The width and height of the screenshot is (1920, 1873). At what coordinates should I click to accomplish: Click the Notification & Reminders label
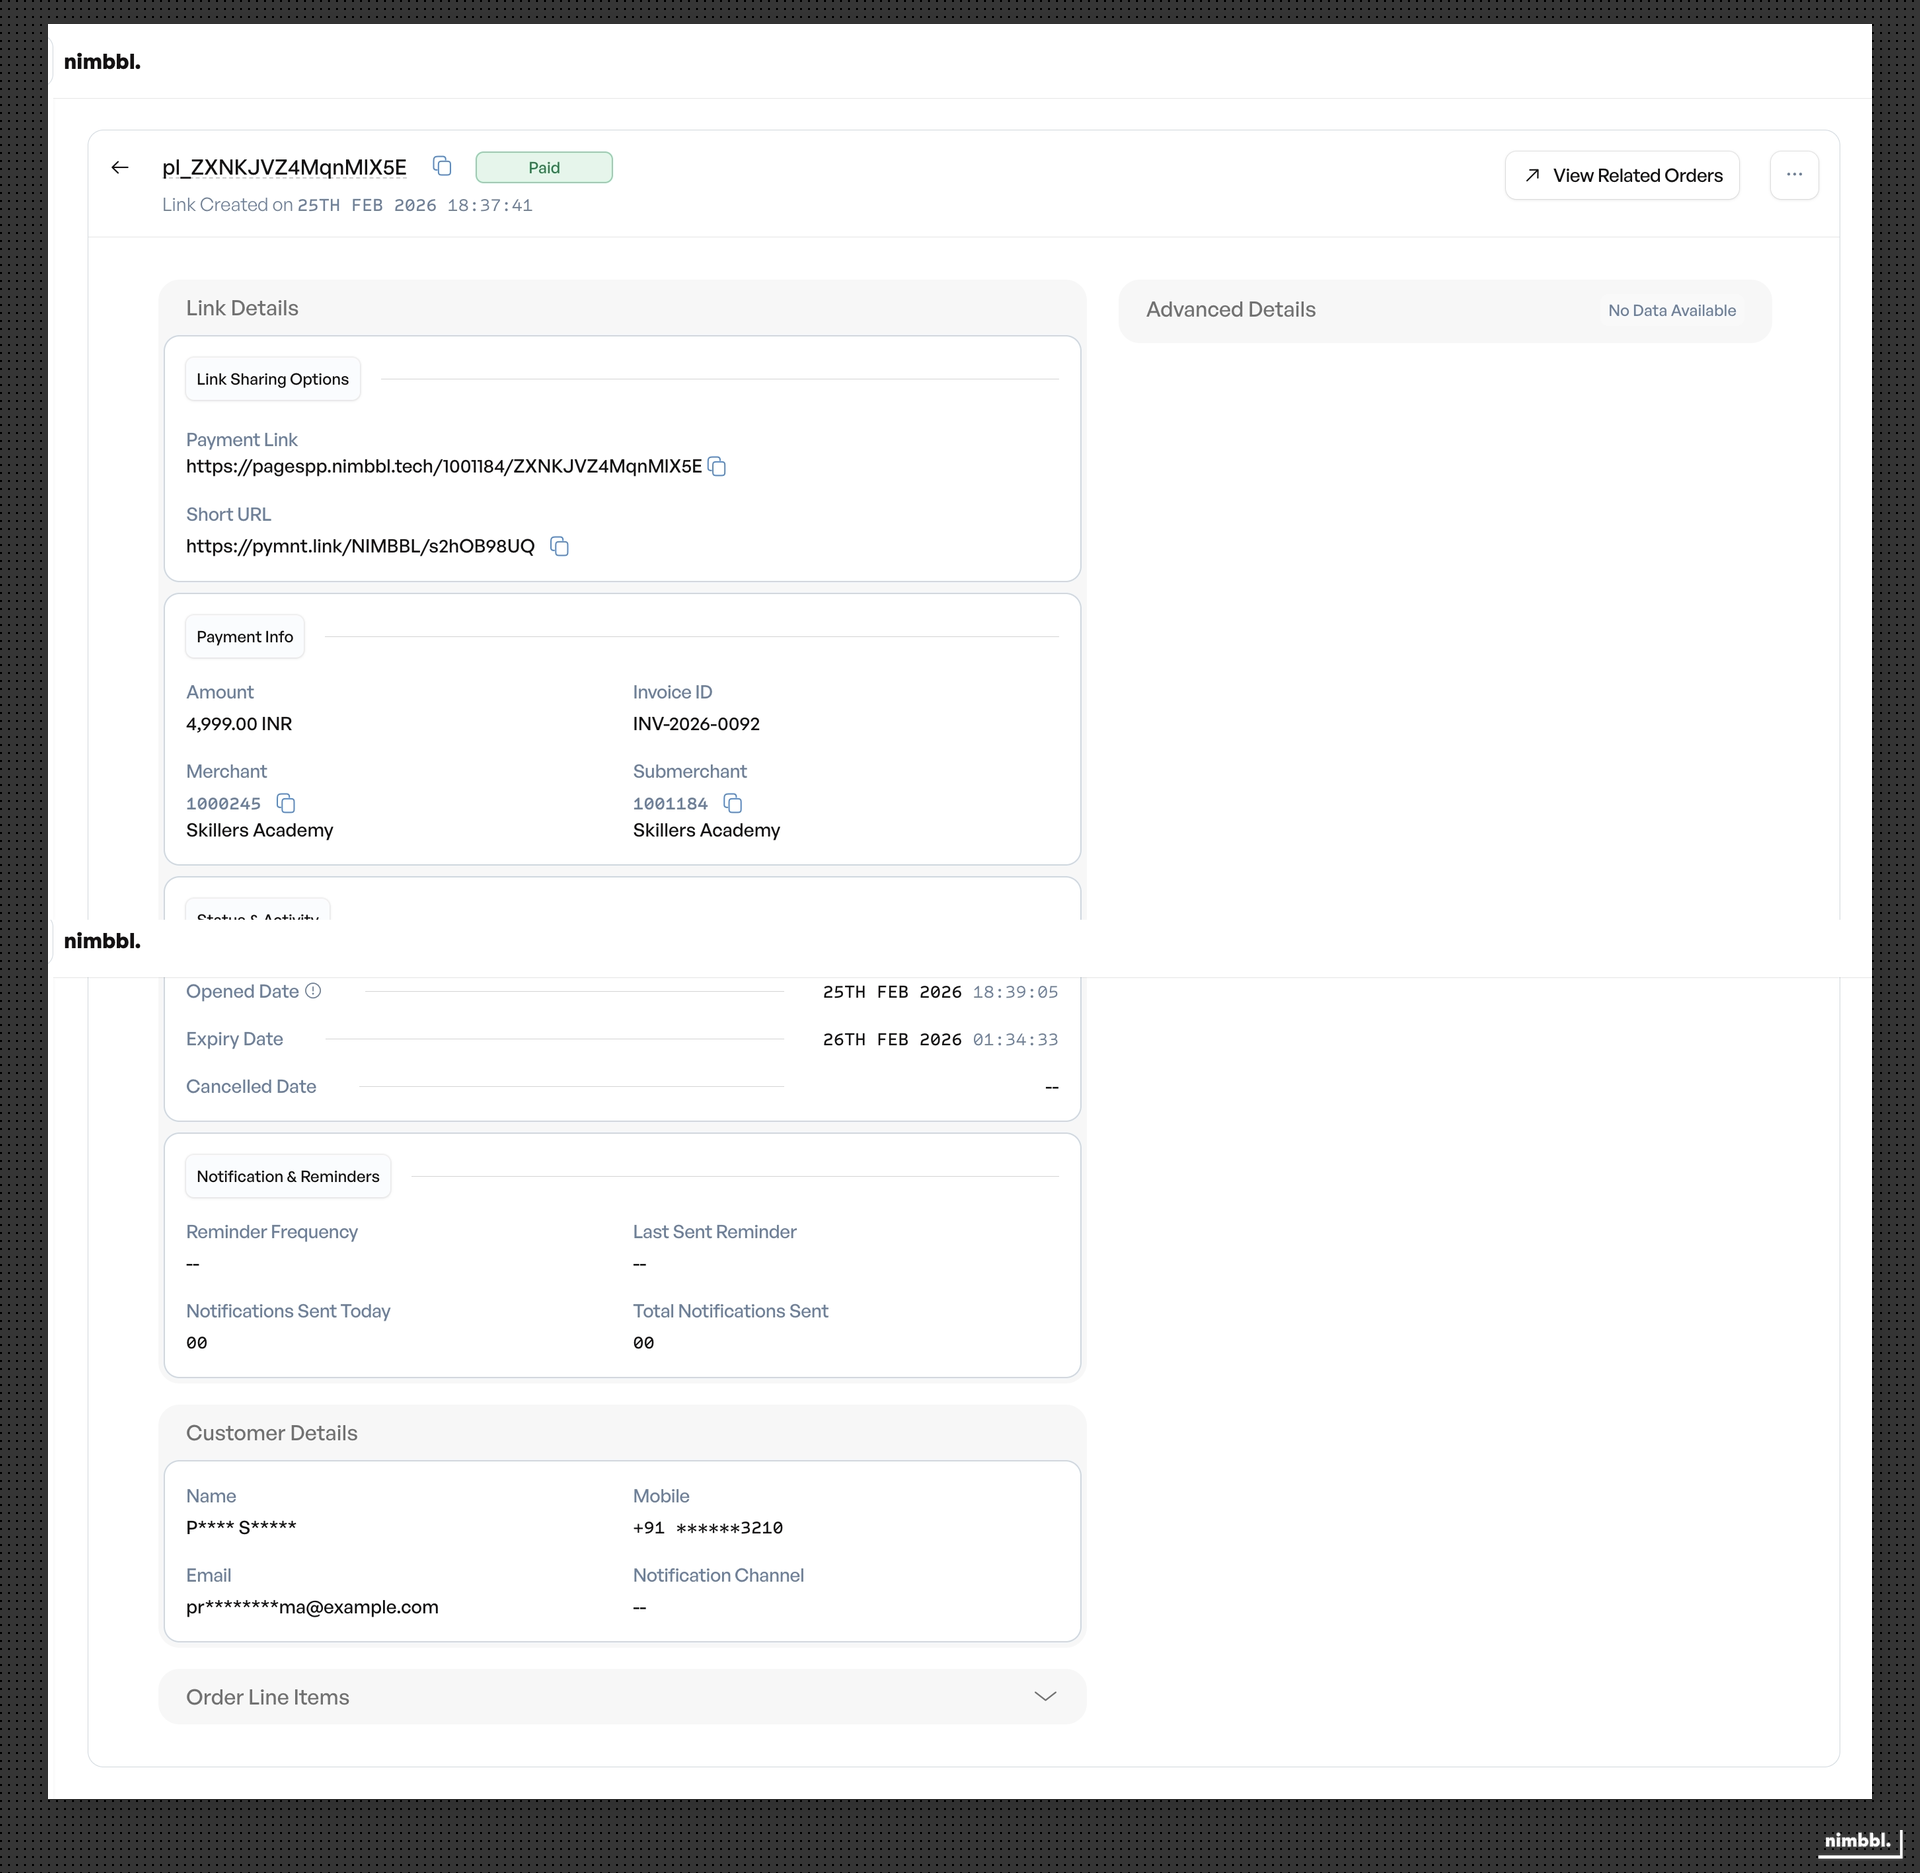[288, 1176]
